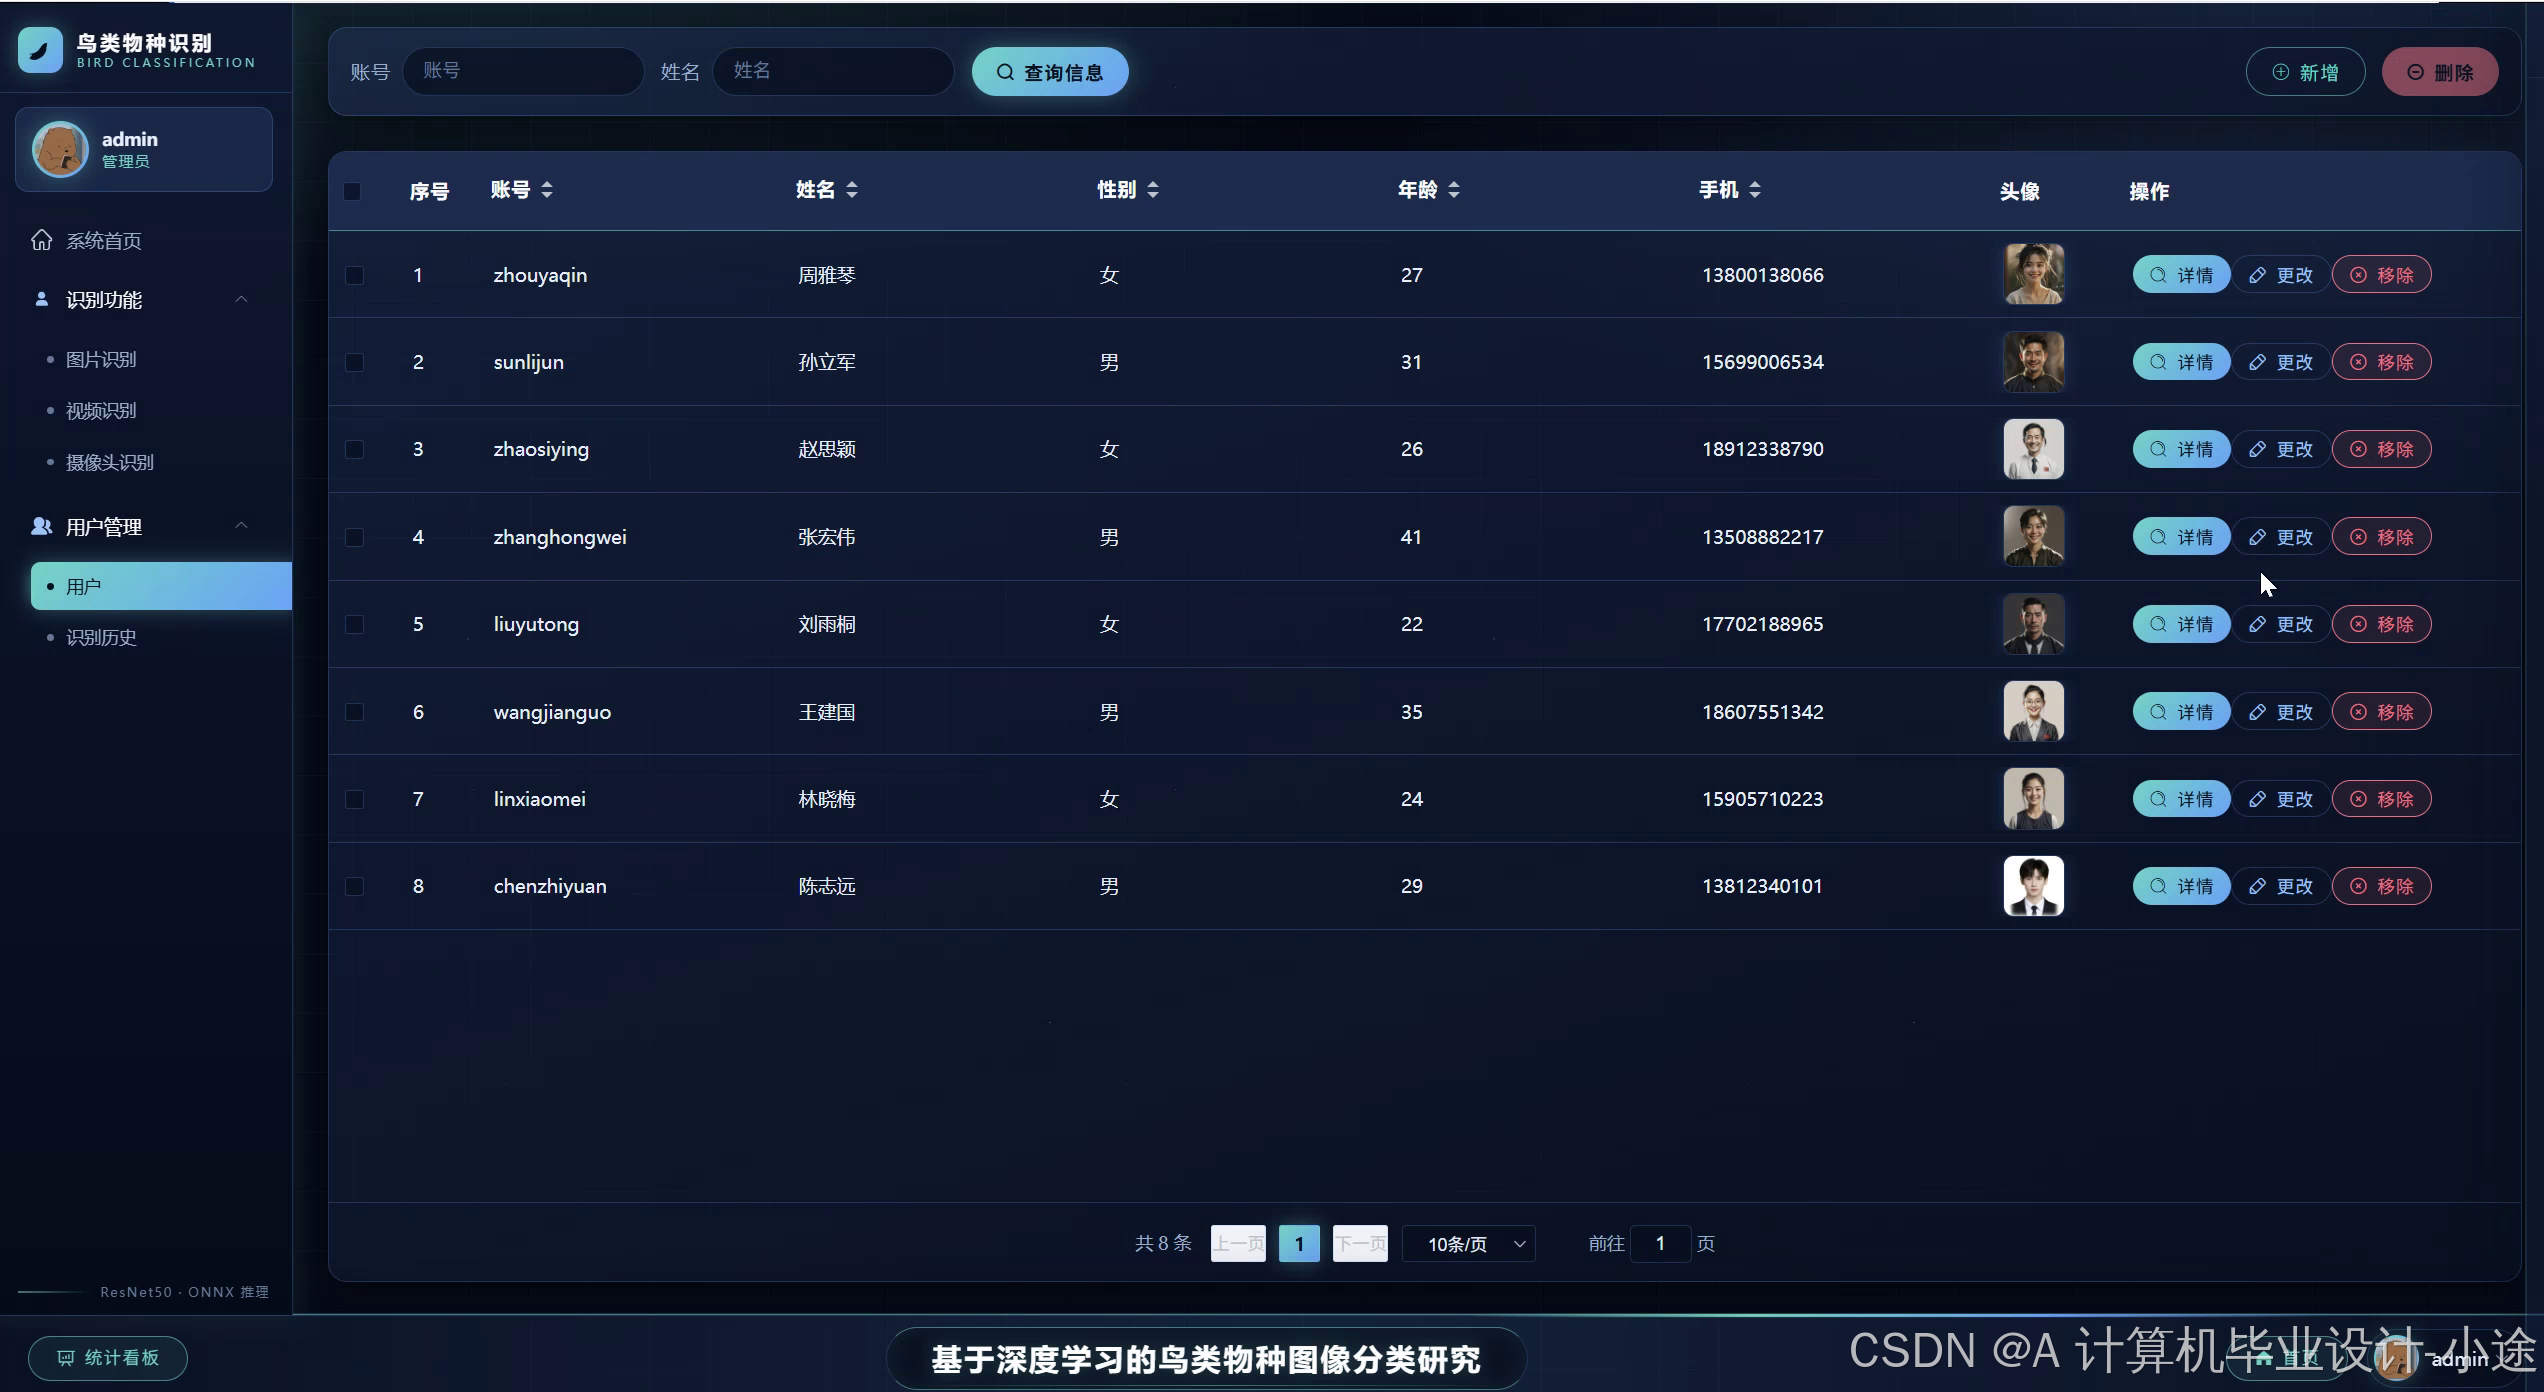Click 更改 for user zhaosiying

[x=2281, y=449]
